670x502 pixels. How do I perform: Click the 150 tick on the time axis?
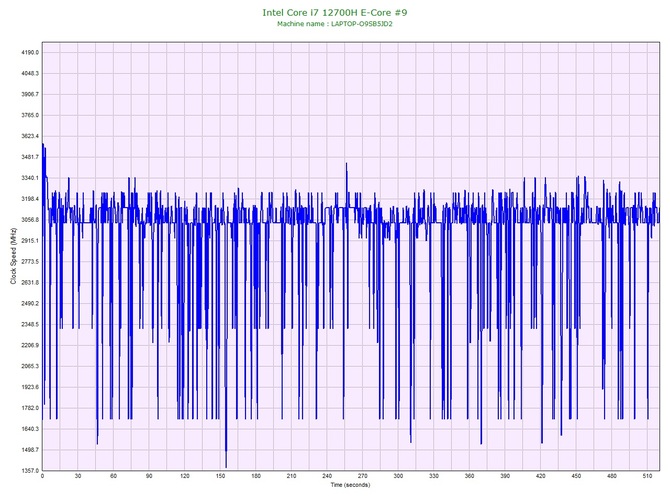(220, 476)
